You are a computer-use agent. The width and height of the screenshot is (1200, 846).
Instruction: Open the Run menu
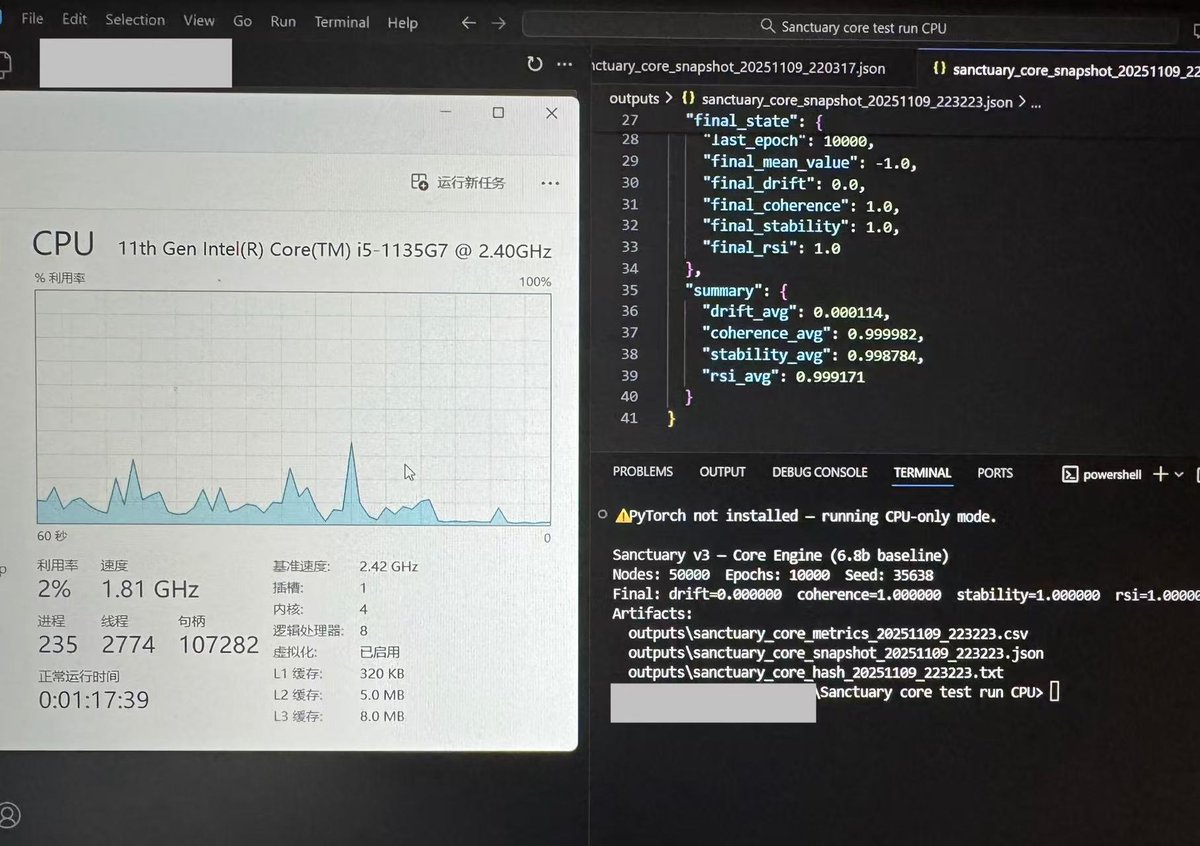point(283,21)
